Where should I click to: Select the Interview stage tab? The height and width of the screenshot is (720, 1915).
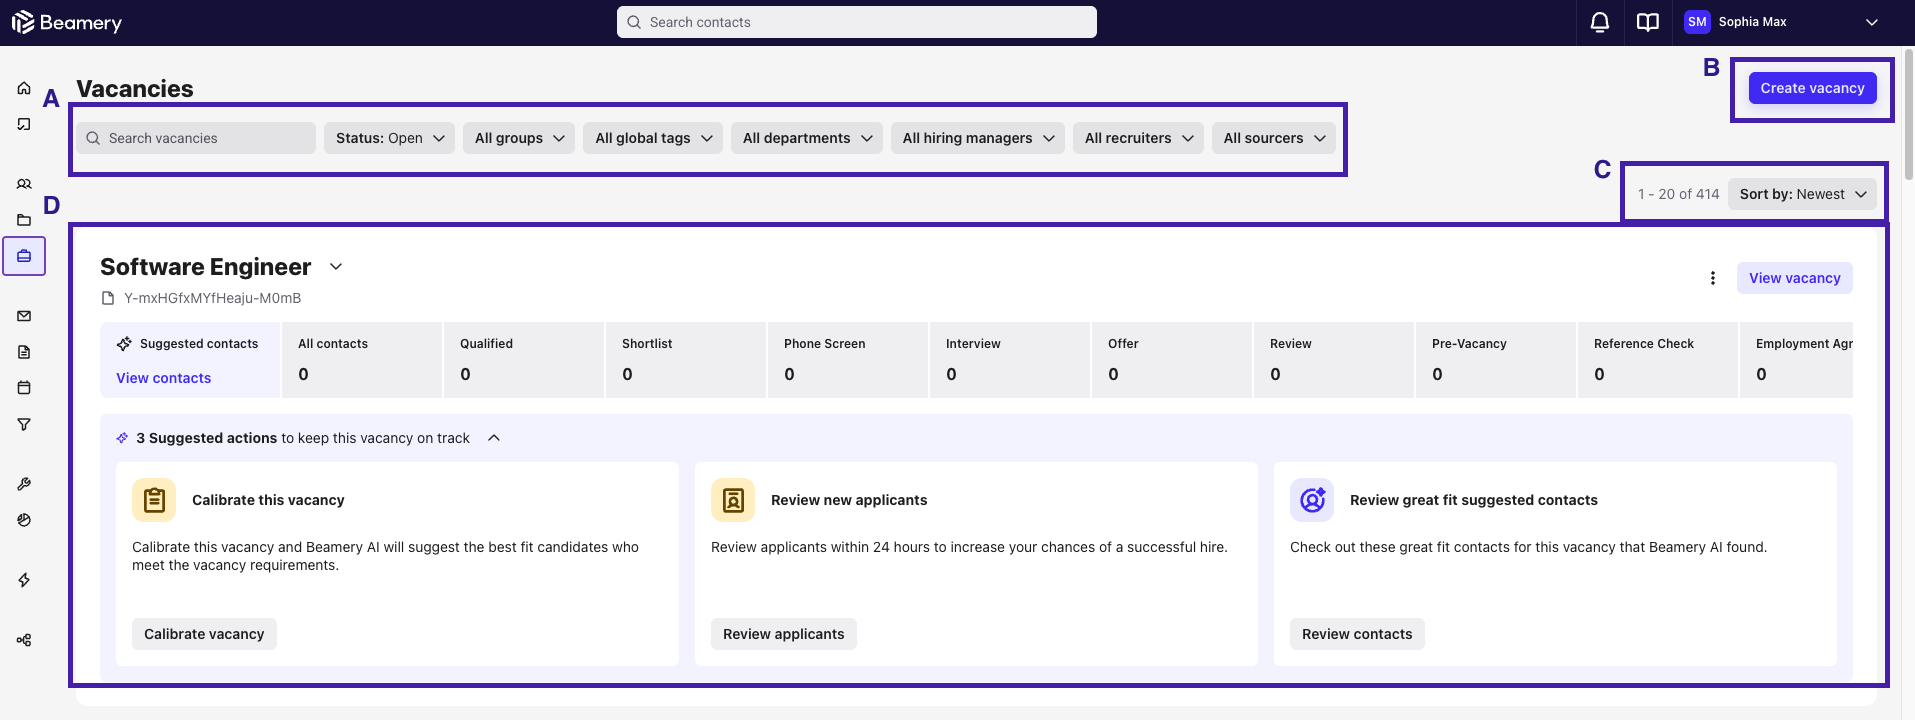tap(1009, 359)
